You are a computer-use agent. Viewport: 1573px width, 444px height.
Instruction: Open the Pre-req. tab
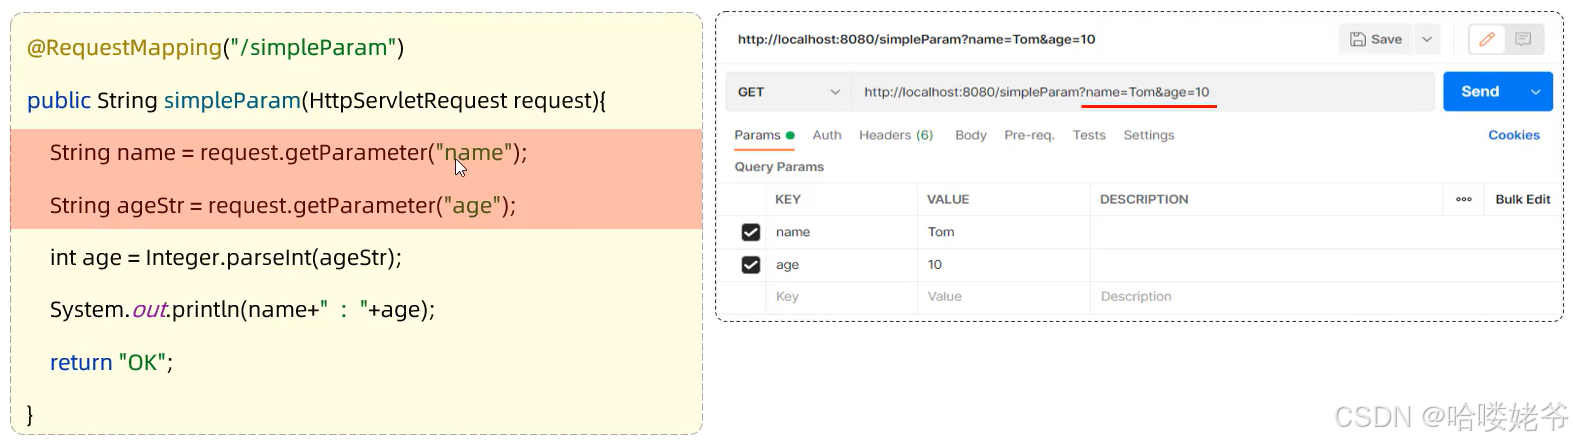click(x=1029, y=135)
